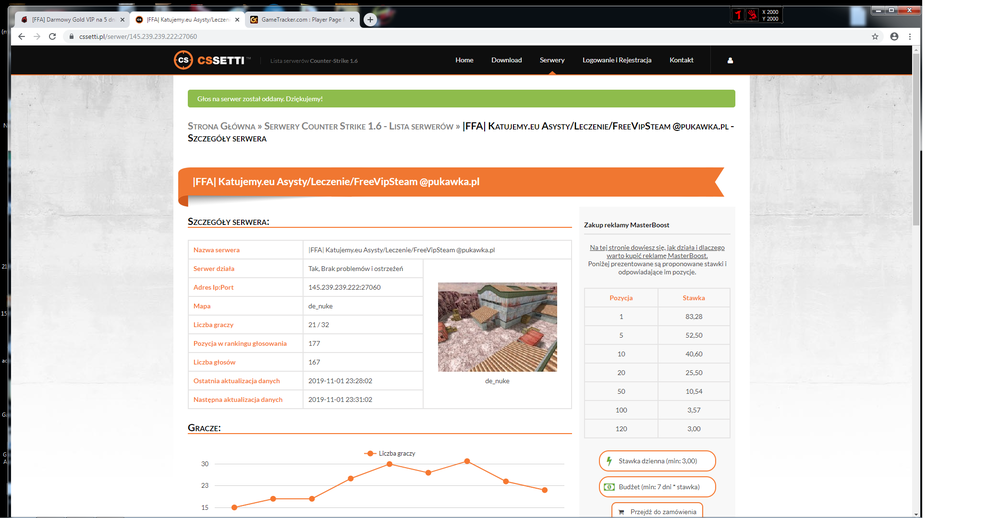Image resolution: width=1000 pixels, height=518 pixels.
Task: Bookmark this page with the star icon
Action: click(x=875, y=36)
